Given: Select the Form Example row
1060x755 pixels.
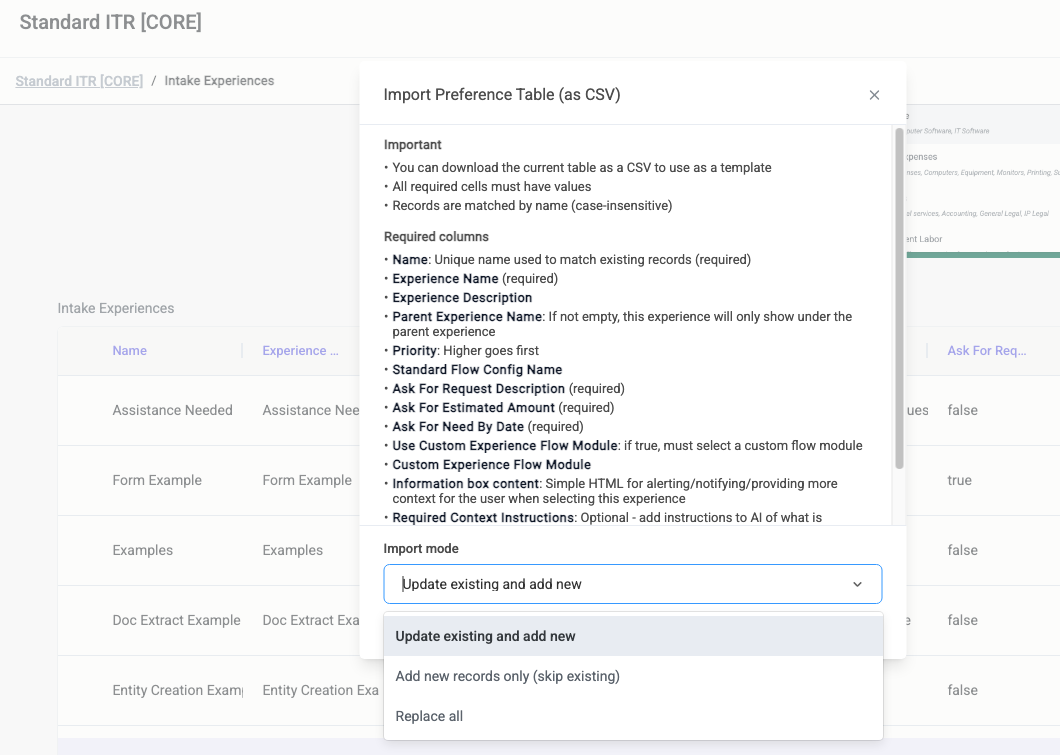Looking at the screenshot, I should click(x=157, y=480).
